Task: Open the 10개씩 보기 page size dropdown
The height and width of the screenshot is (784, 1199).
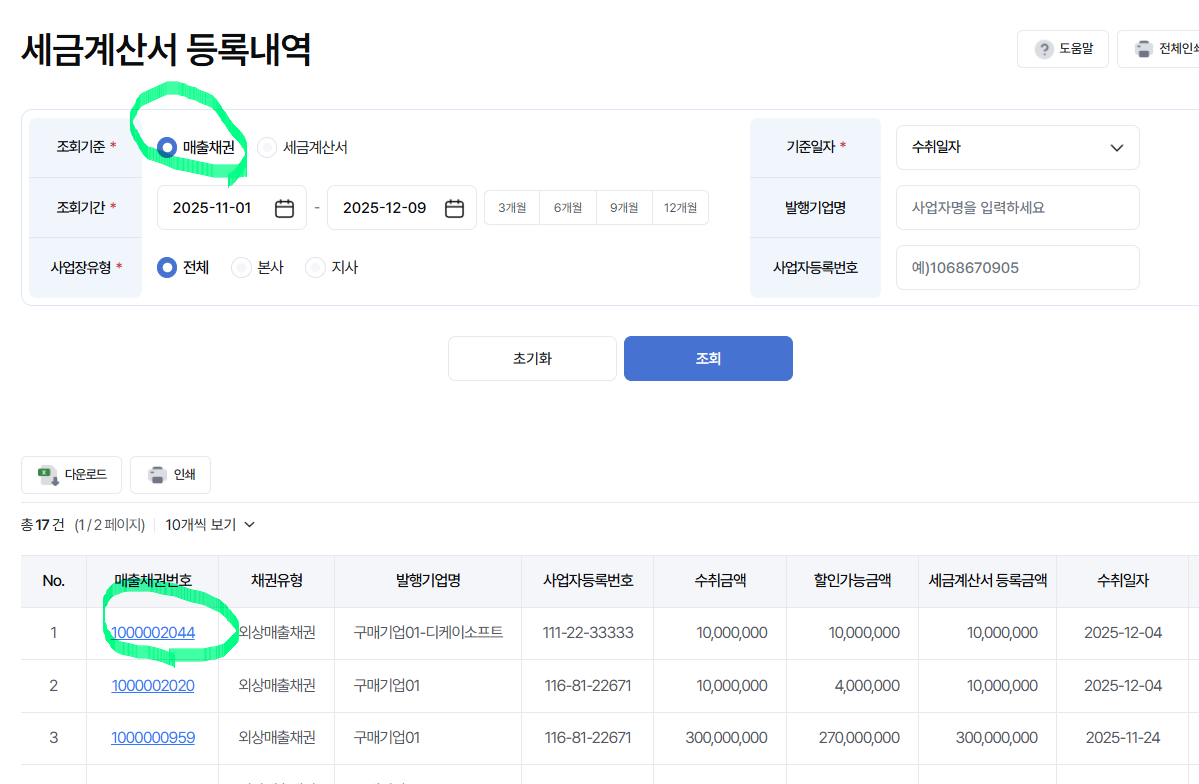Action: tap(210, 525)
